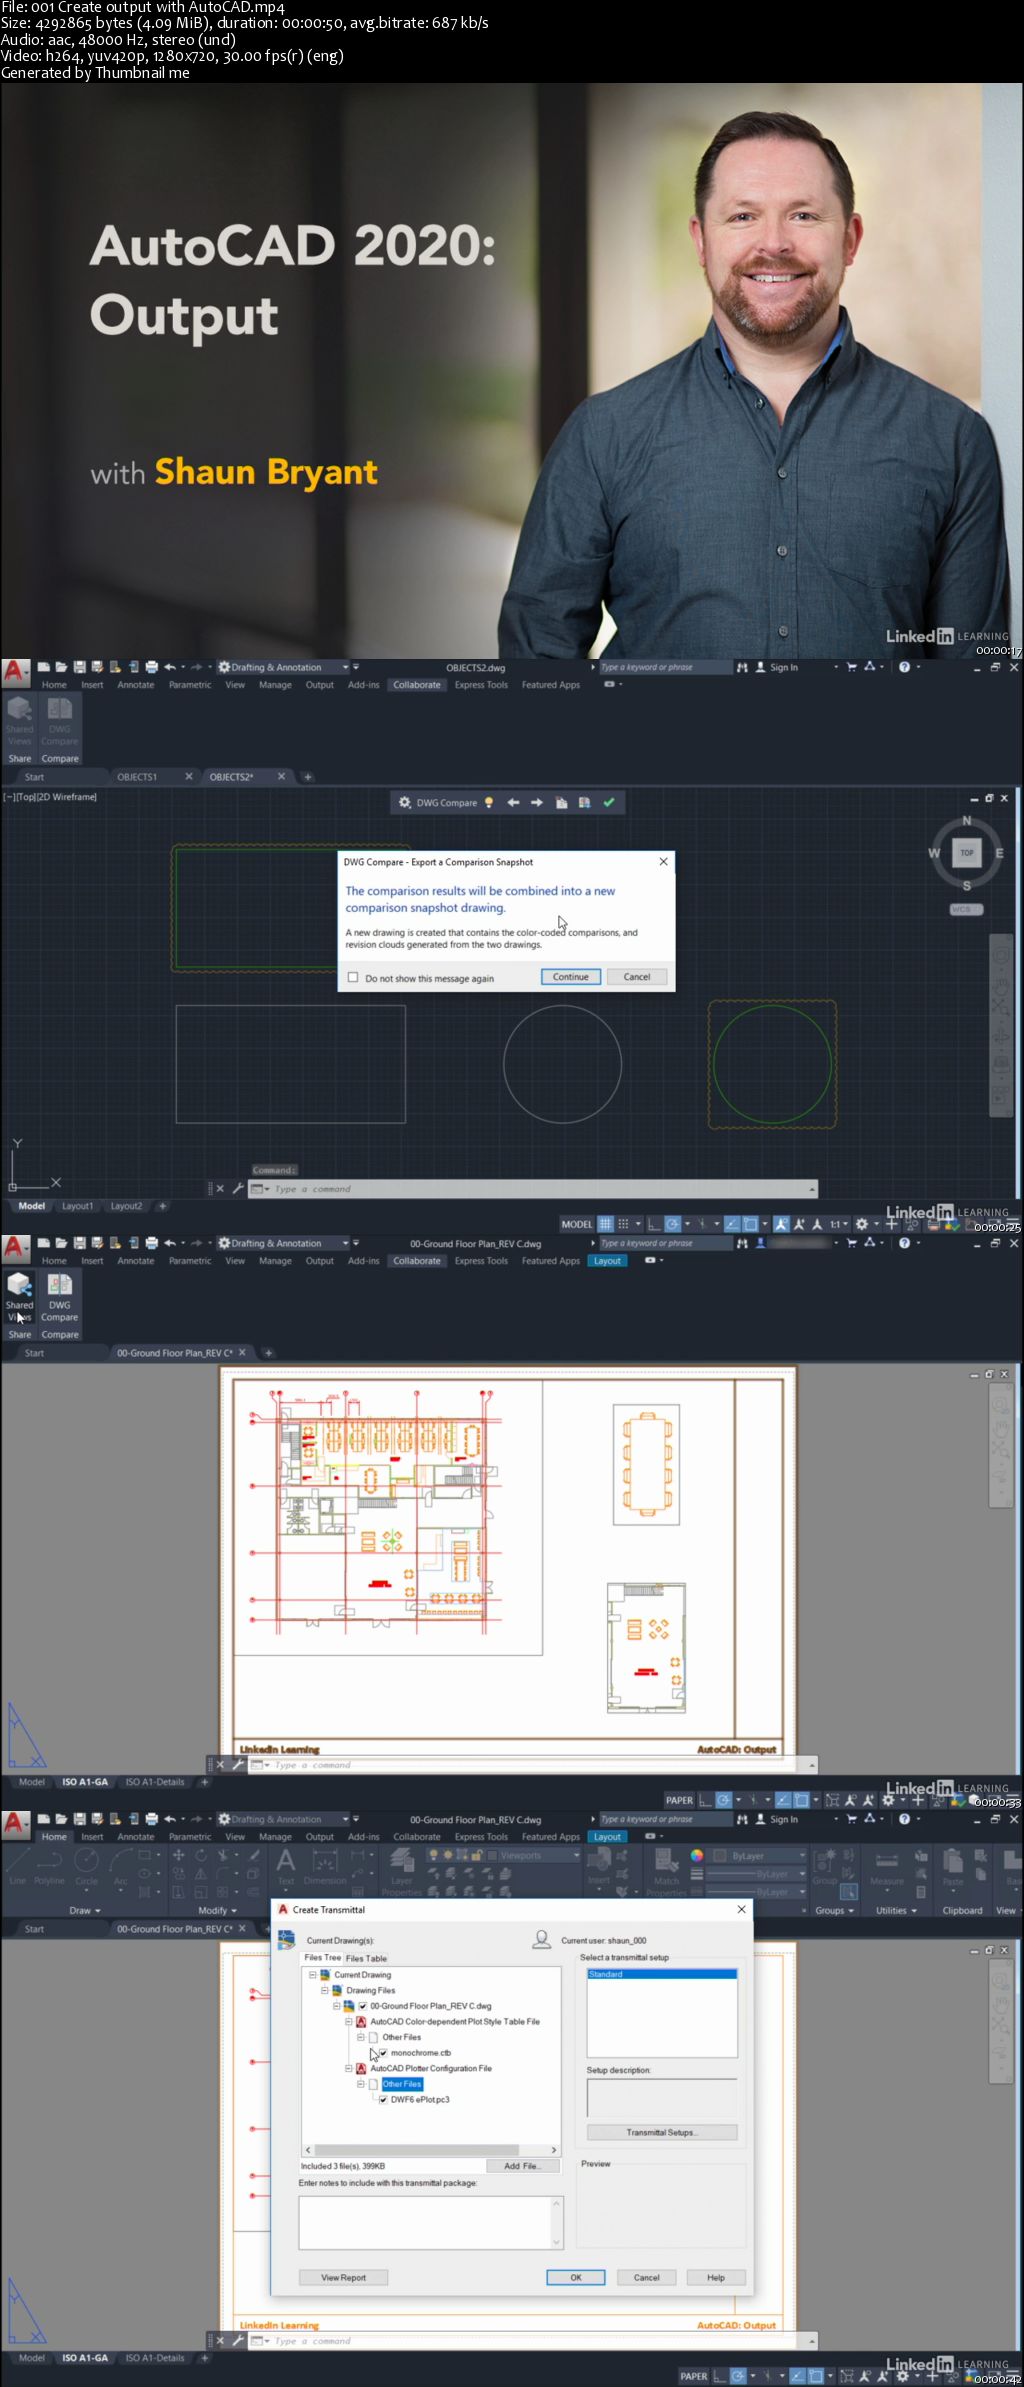The width and height of the screenshot is (1024, 2387).
Task: Click the View Report button
Action: click(343, 2277)
